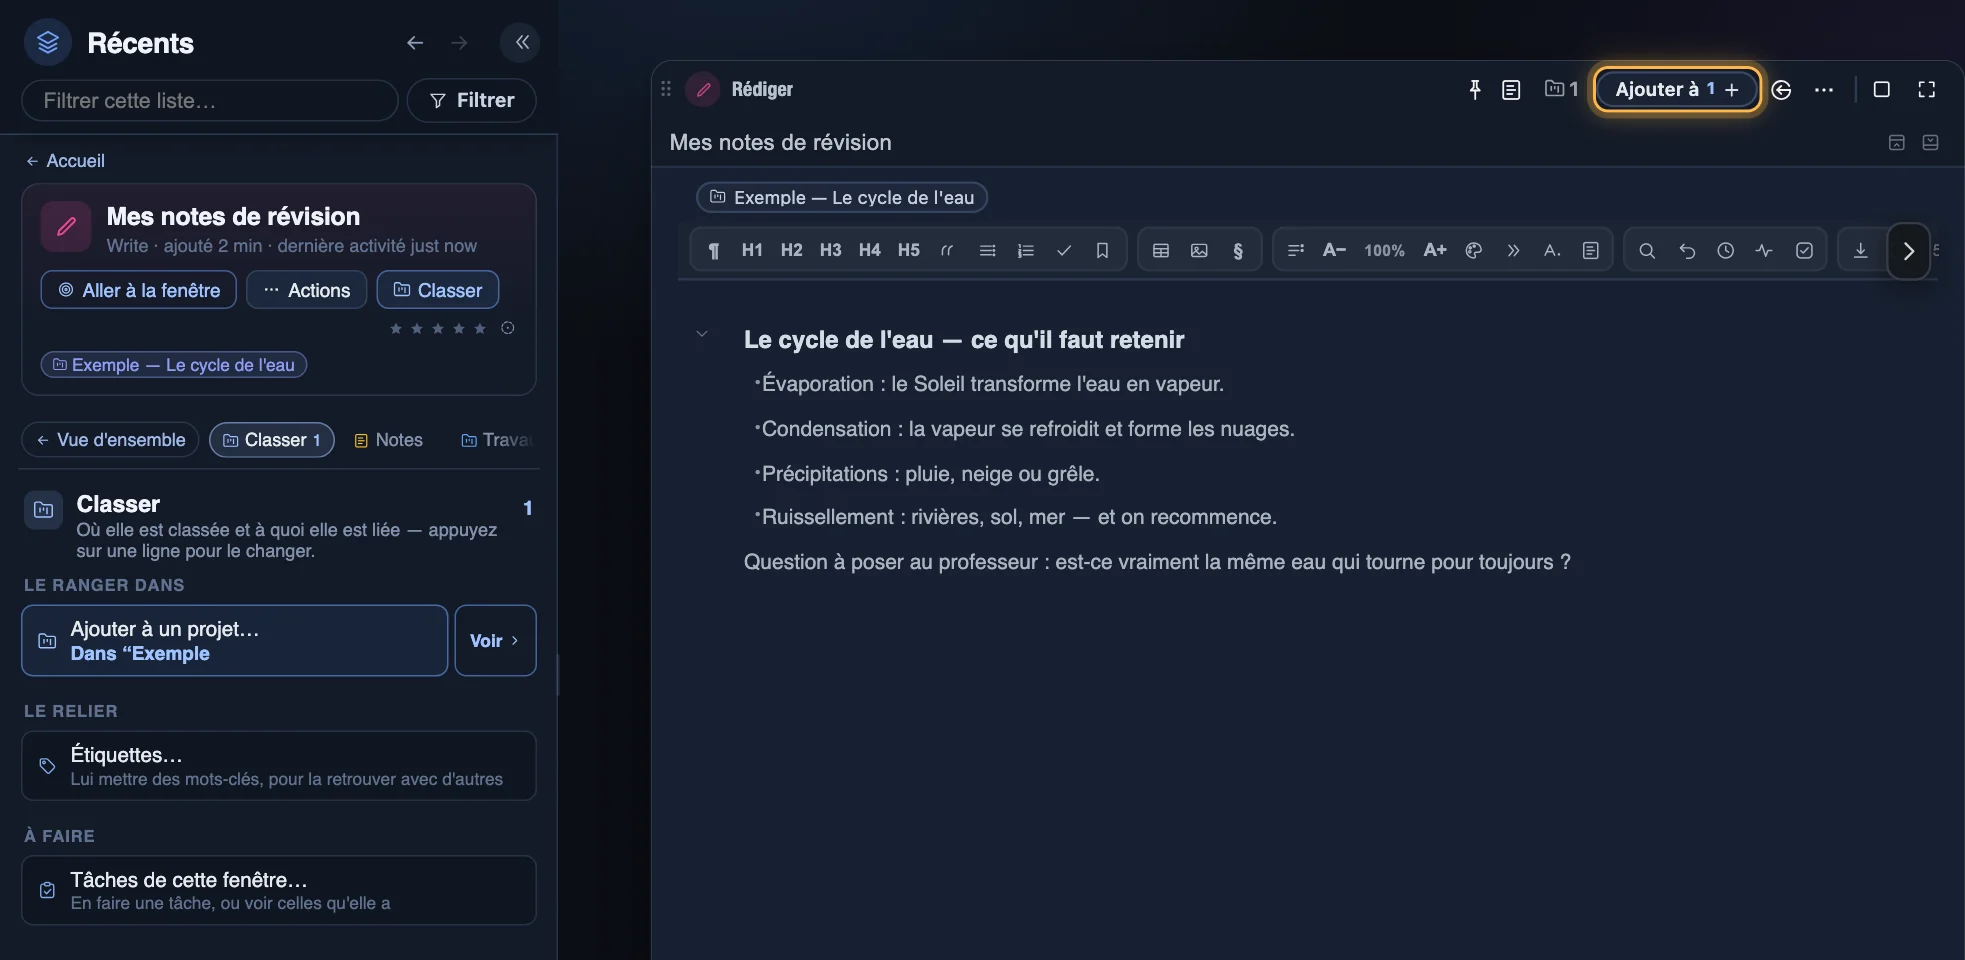
Task: Open the history clock icon
Action: 1725,250
